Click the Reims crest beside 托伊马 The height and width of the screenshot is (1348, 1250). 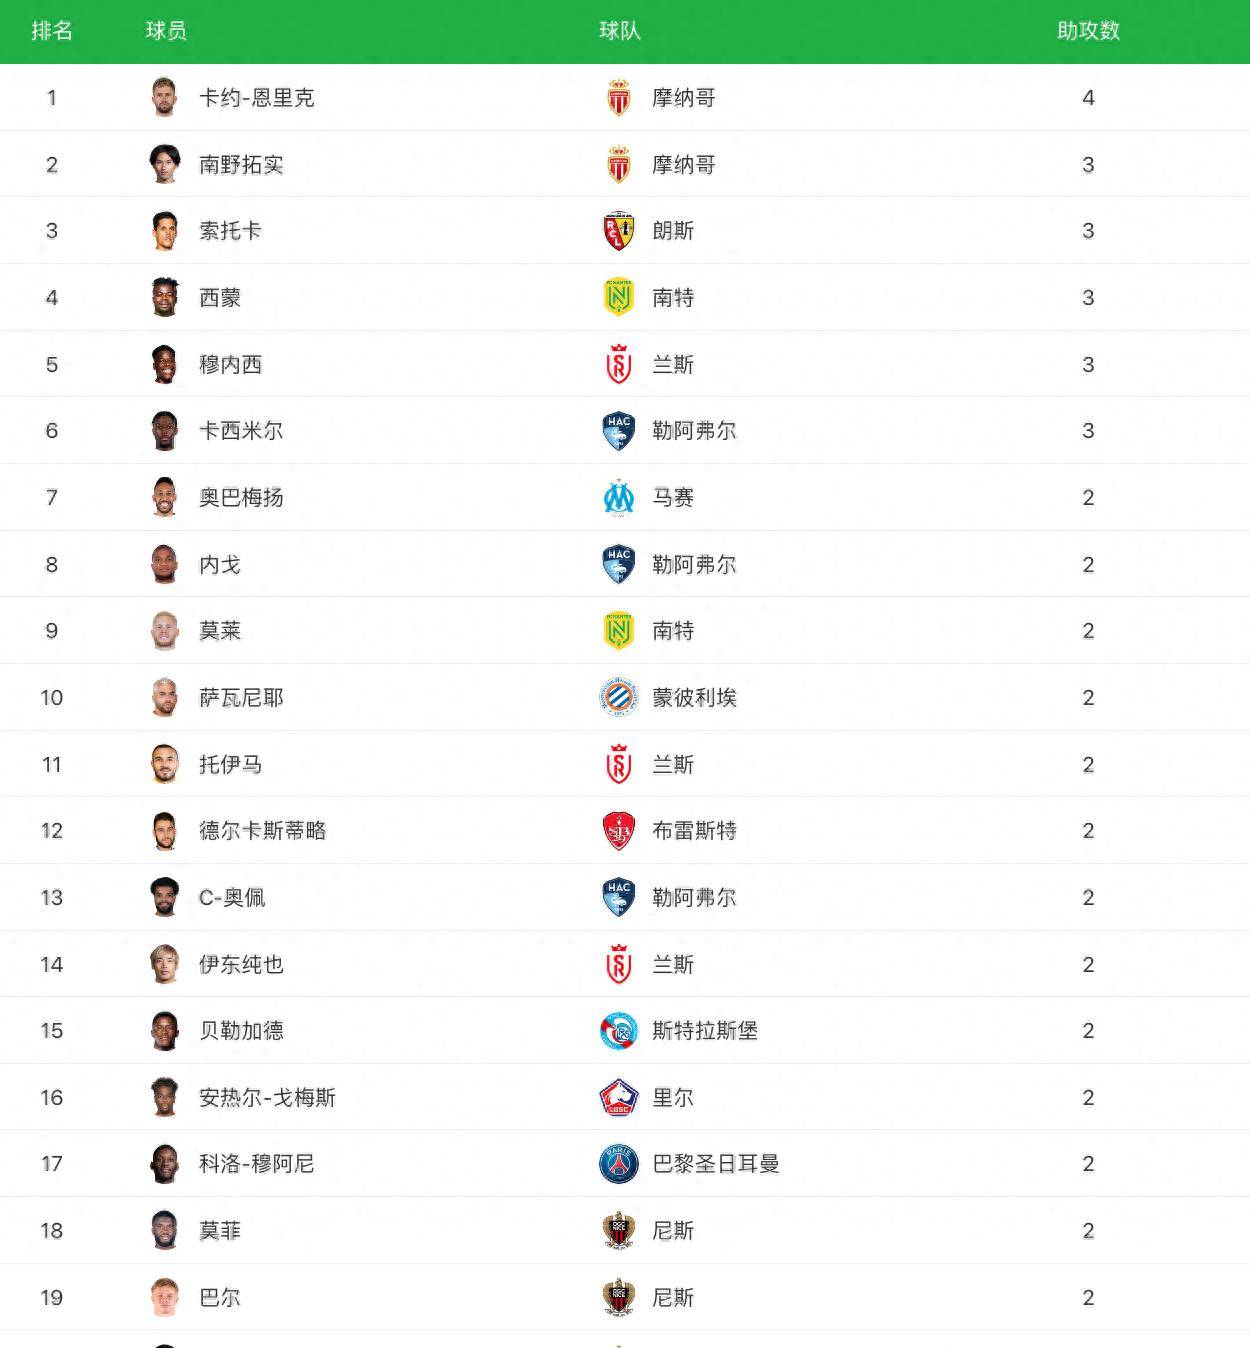(619, 764)
